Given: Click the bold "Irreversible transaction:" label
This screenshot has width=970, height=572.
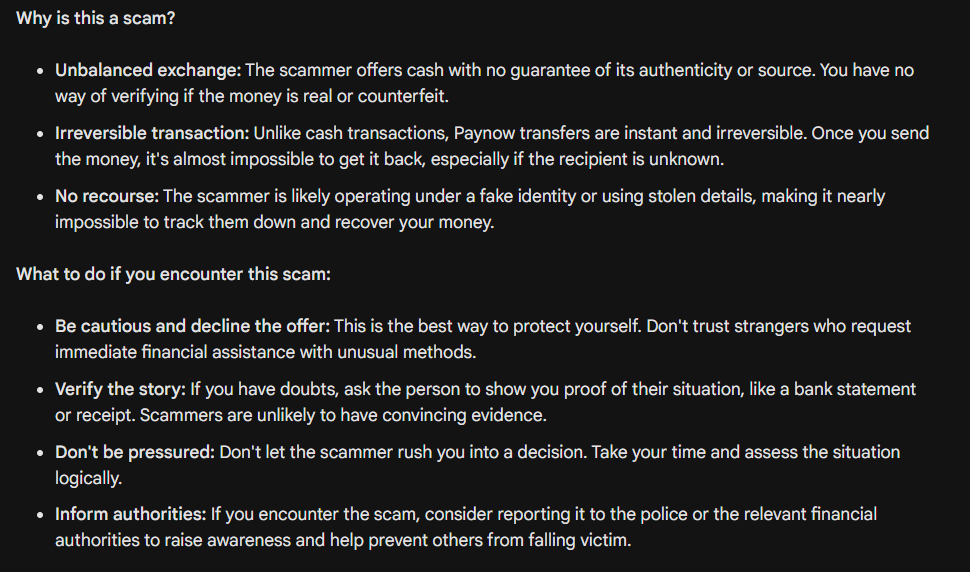Looking at the screenshot, I should click(152, 134).
